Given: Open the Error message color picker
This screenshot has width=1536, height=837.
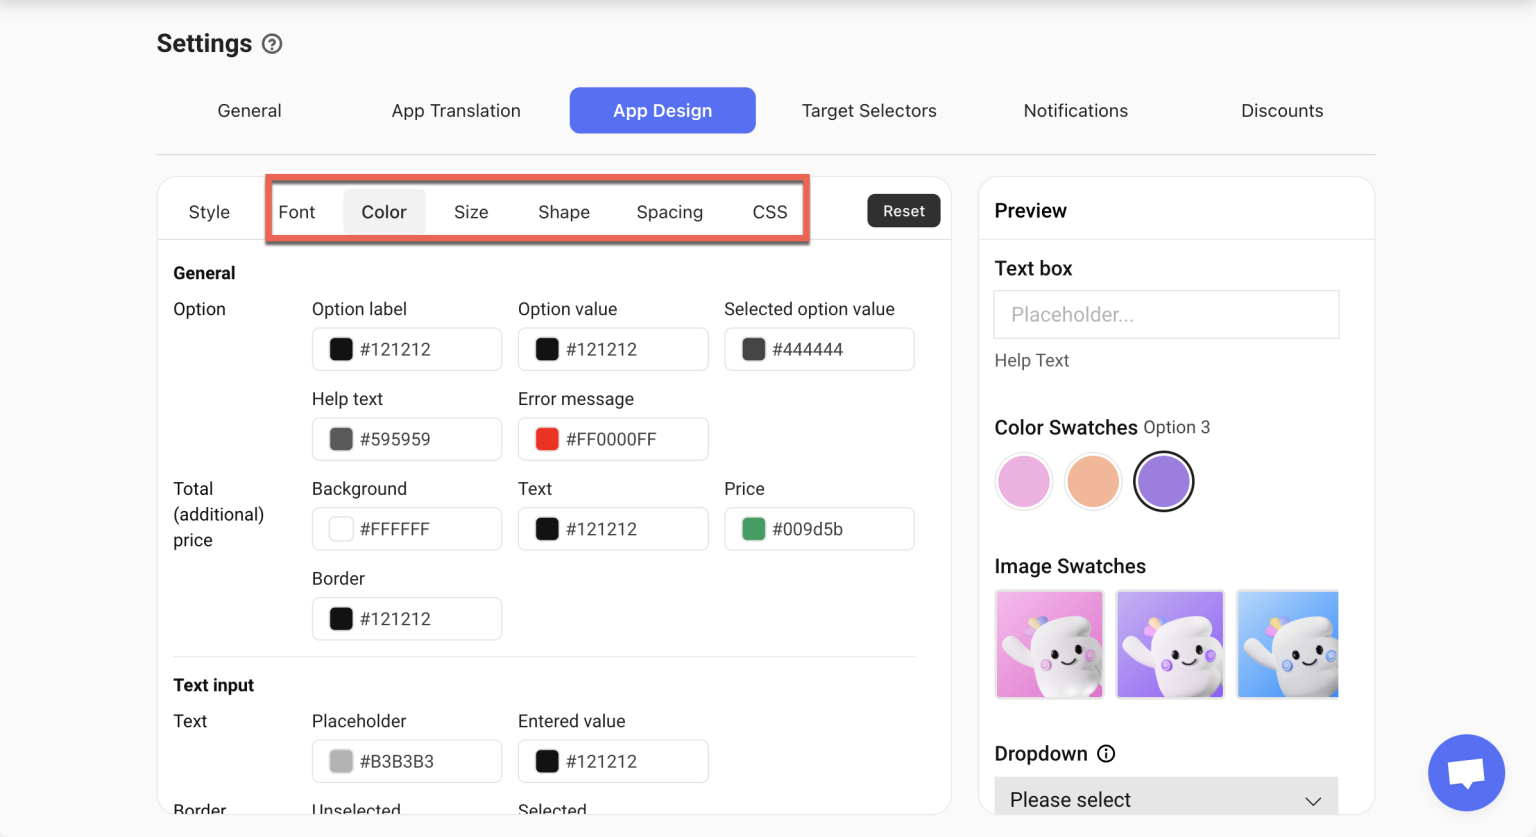Looking at the screenshot, I should (545, 438).
